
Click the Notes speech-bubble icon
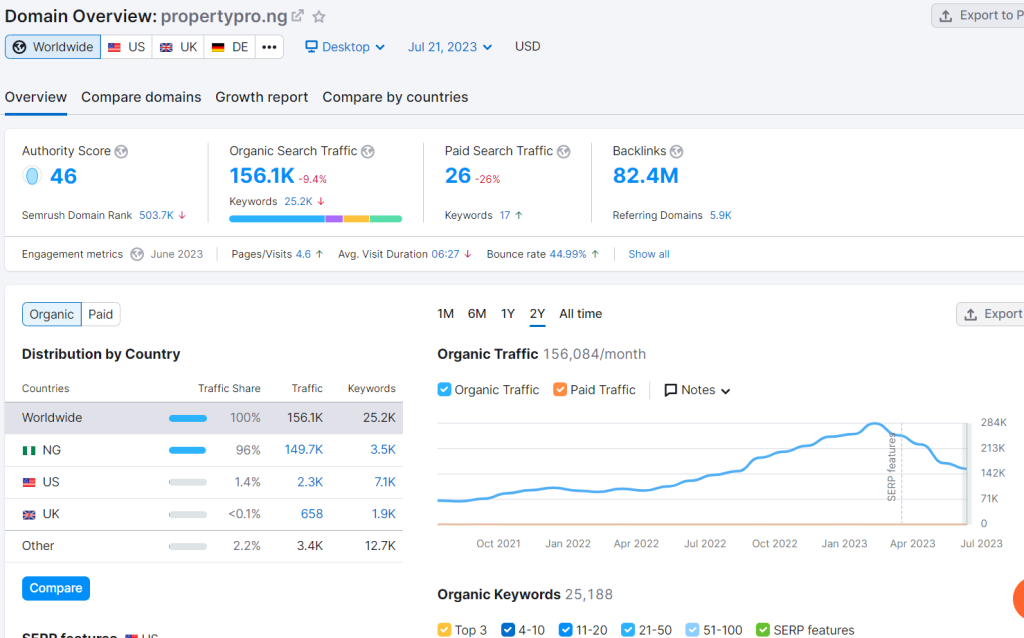671,390
